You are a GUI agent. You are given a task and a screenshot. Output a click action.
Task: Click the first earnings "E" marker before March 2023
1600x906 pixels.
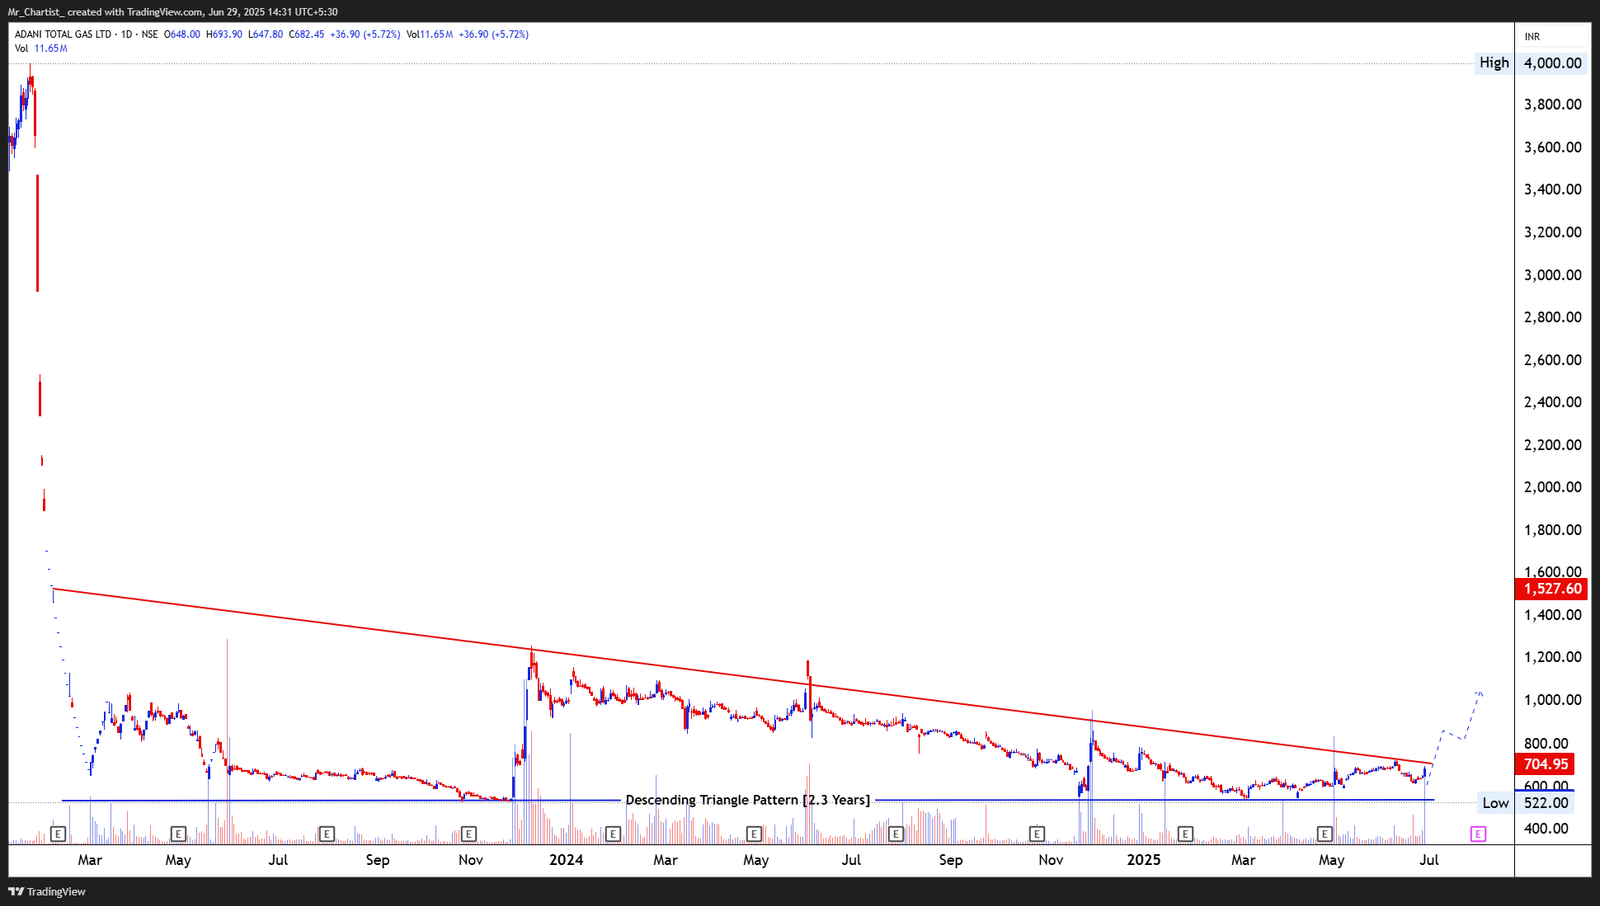click(x=58, y=833)
